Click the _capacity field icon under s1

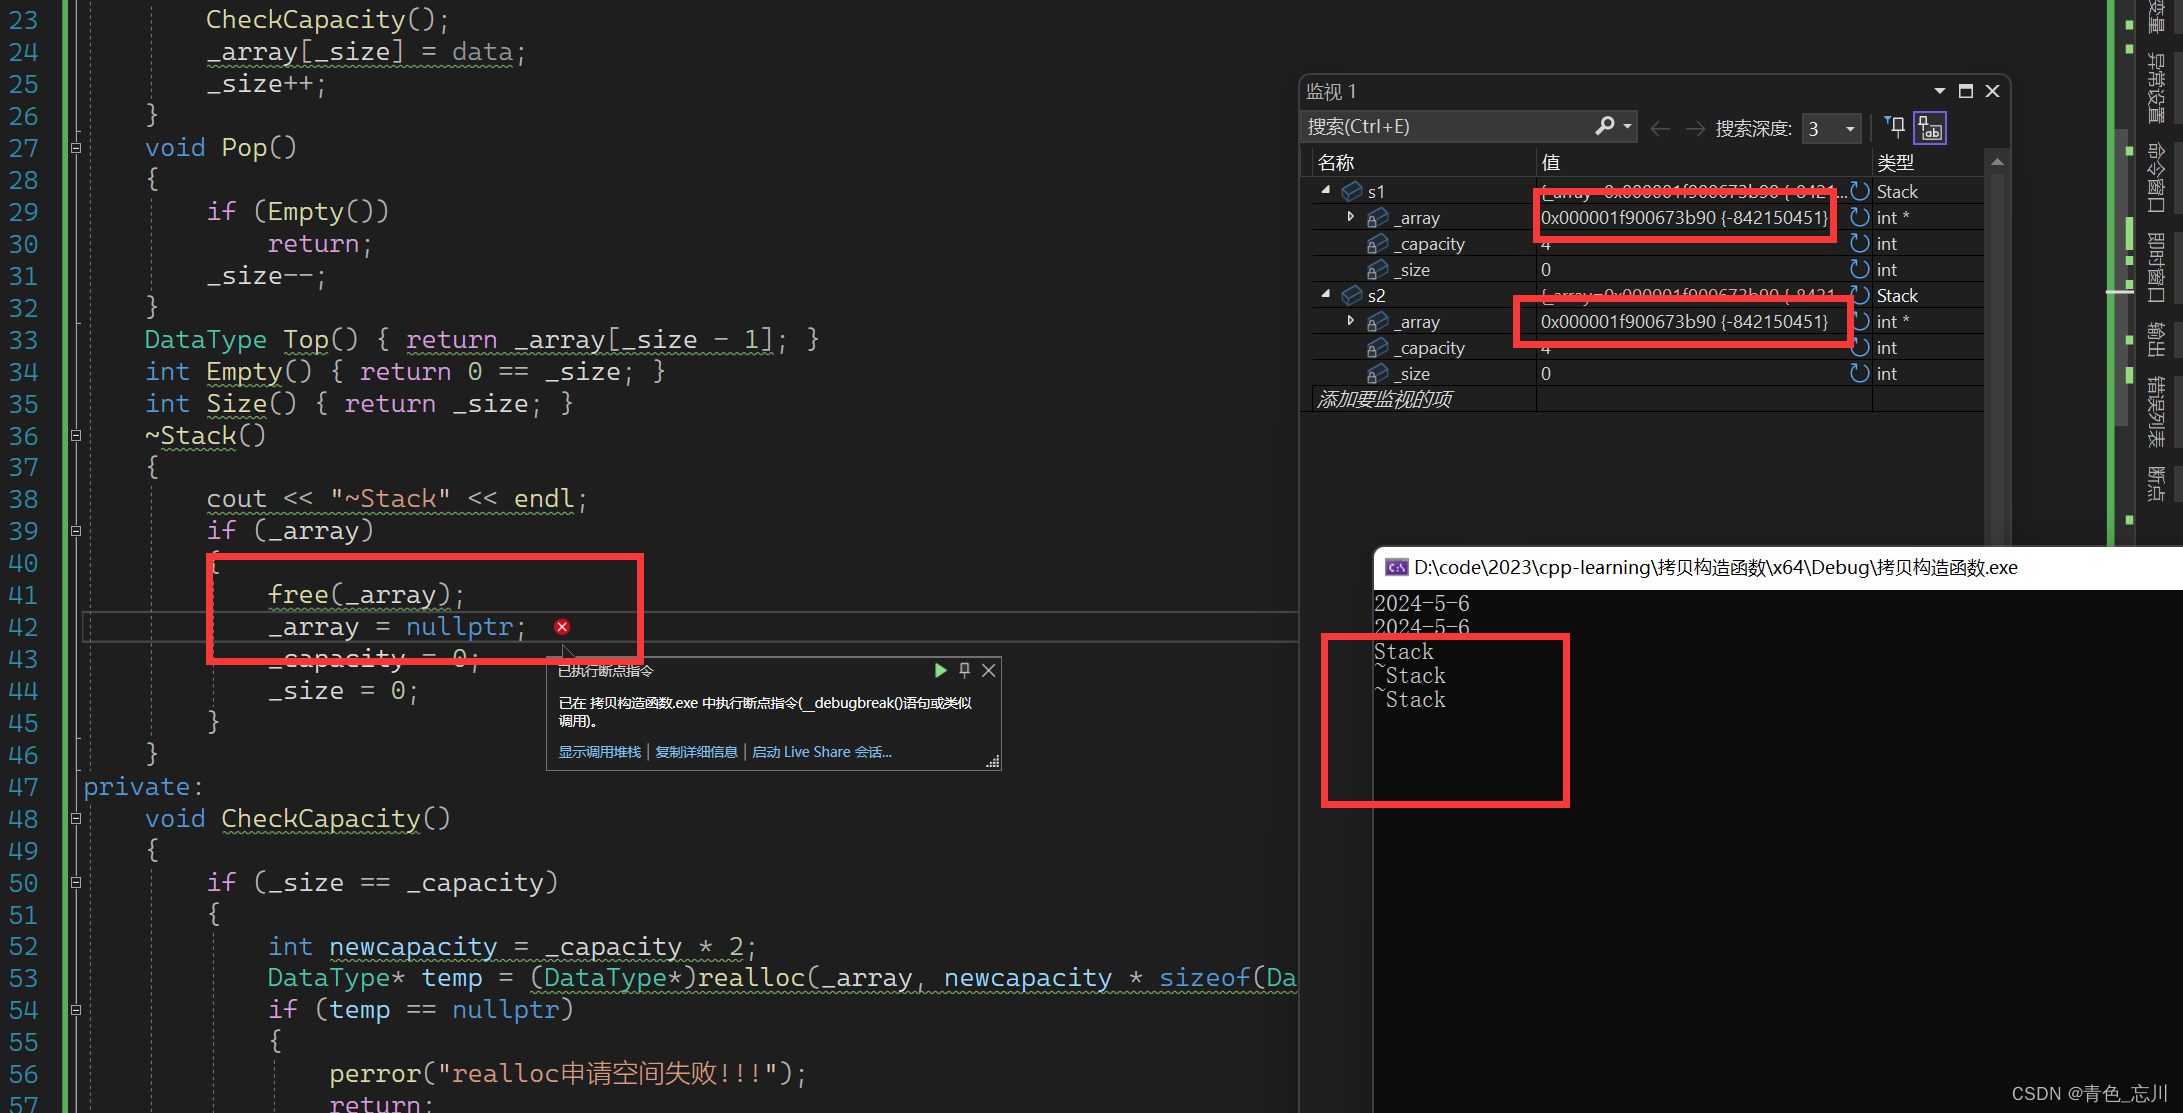tap(1377, 243)
